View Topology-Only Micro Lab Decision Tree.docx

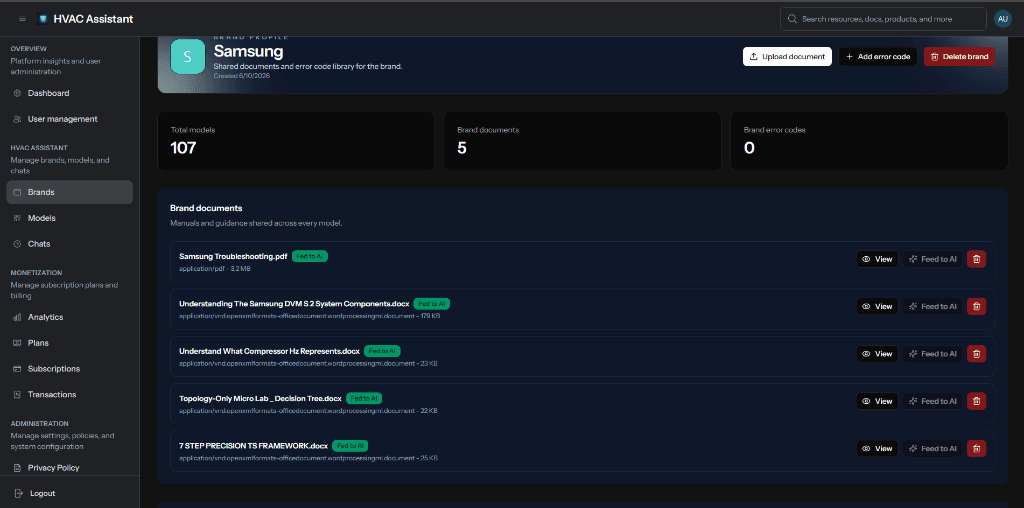(877, 401)
